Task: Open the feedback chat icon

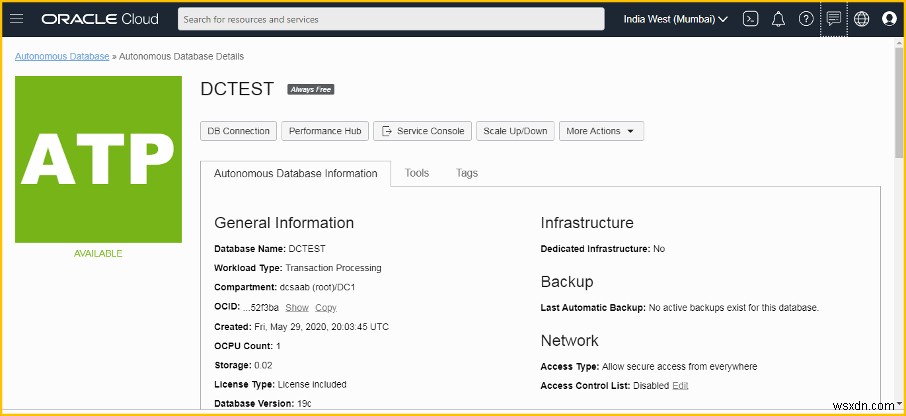Action: [x=834, y=19]
